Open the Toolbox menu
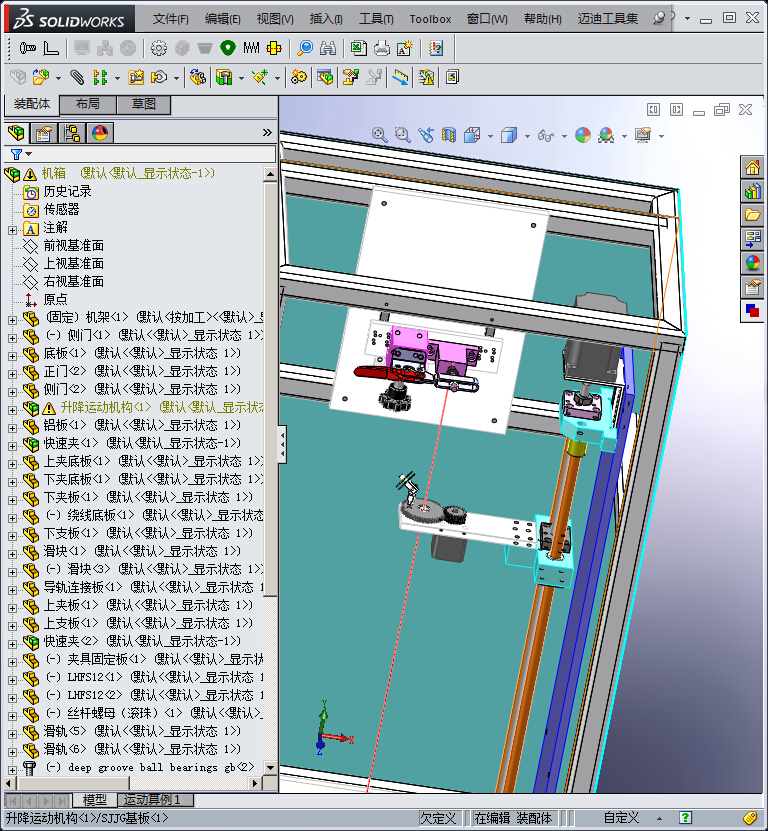The image size is (768, 831). (430, 19)
